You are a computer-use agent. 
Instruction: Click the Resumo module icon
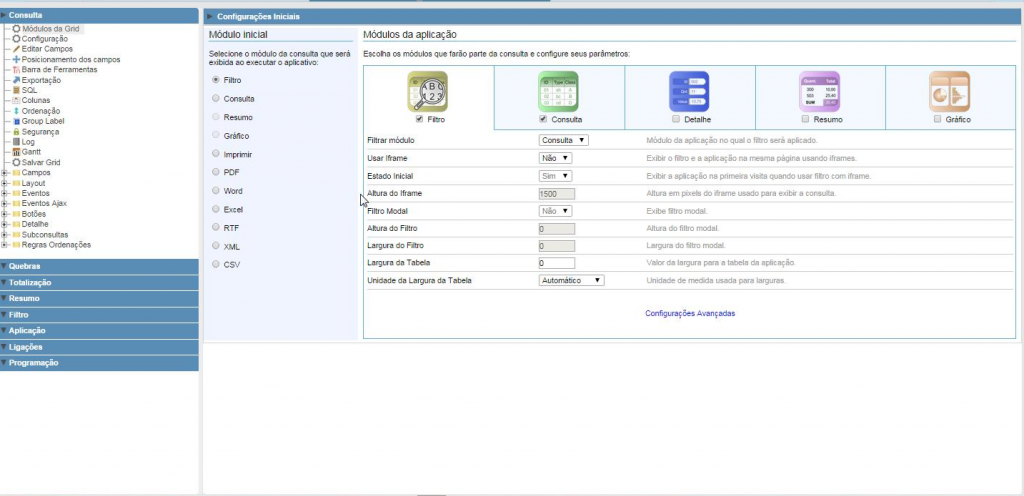tap(820, 90)
